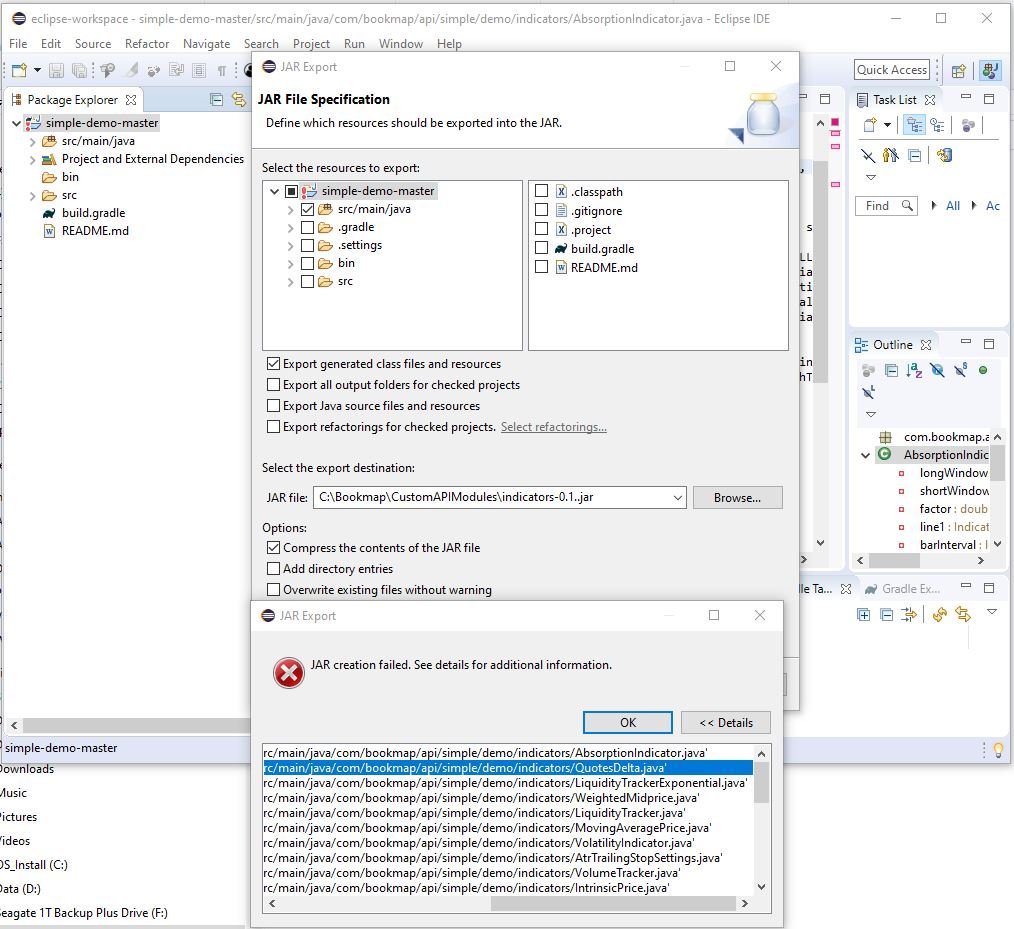Viewport: 1014px width, 929px height.
Task: Expand the .gradle folder in export tree
Action: tap(290, 227)
